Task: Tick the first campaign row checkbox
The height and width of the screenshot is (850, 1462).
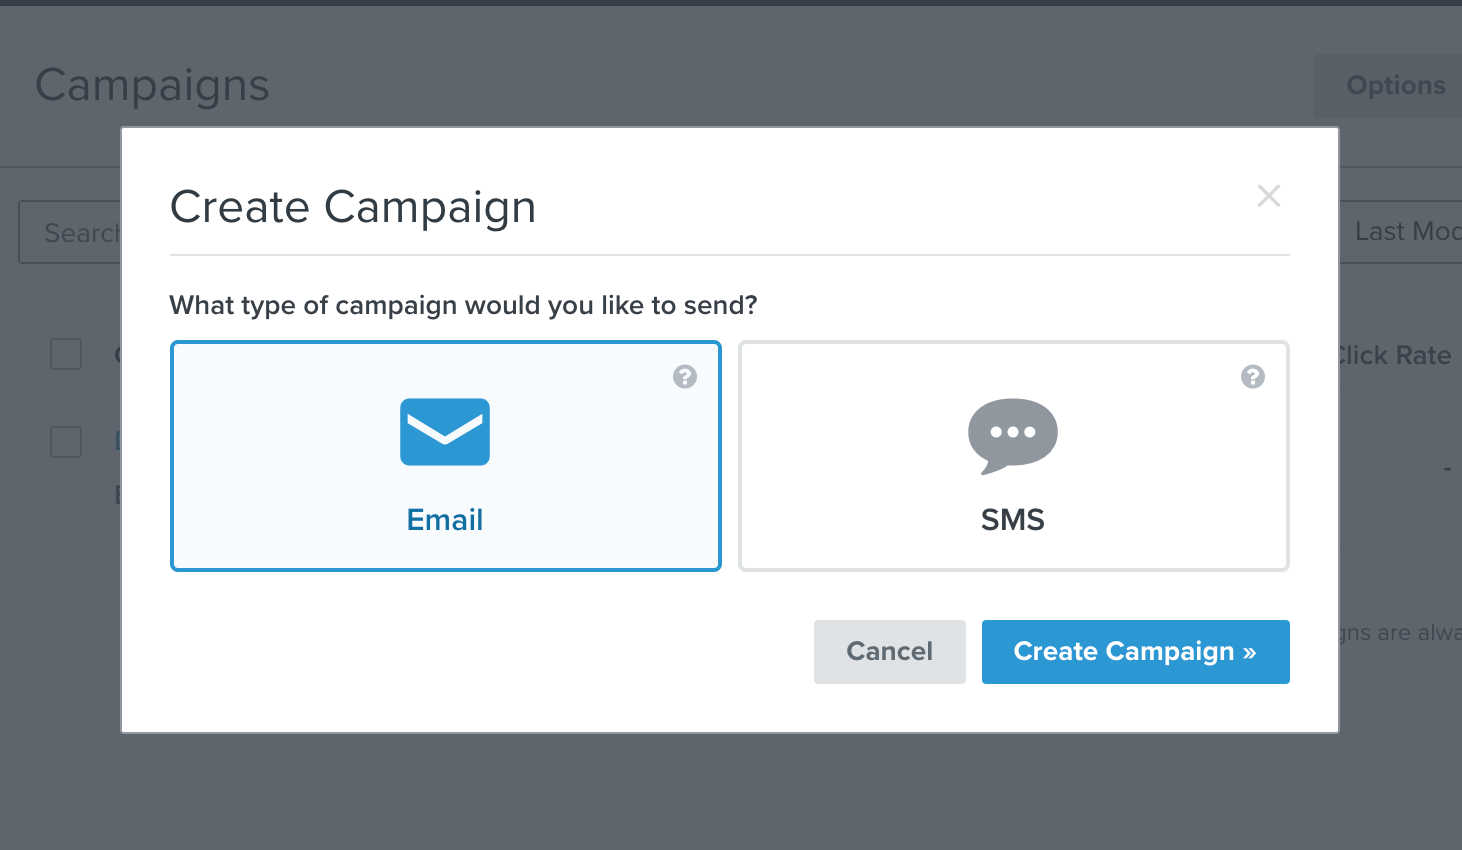Action: point(66,442)
